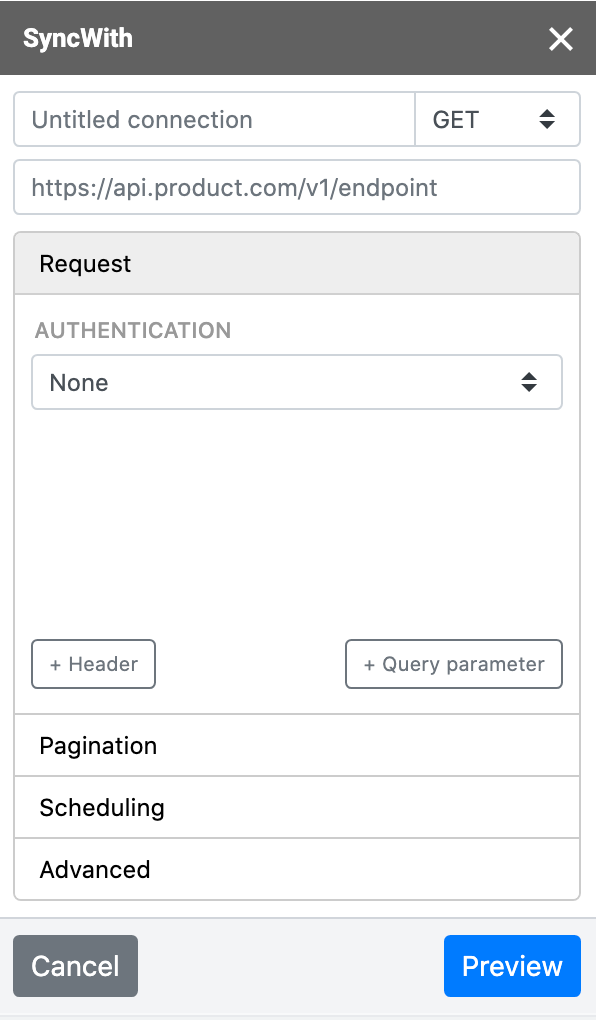Close the SyncWith dialog with the X icon
Screen dimensions: 596x1020
point(561,39)
